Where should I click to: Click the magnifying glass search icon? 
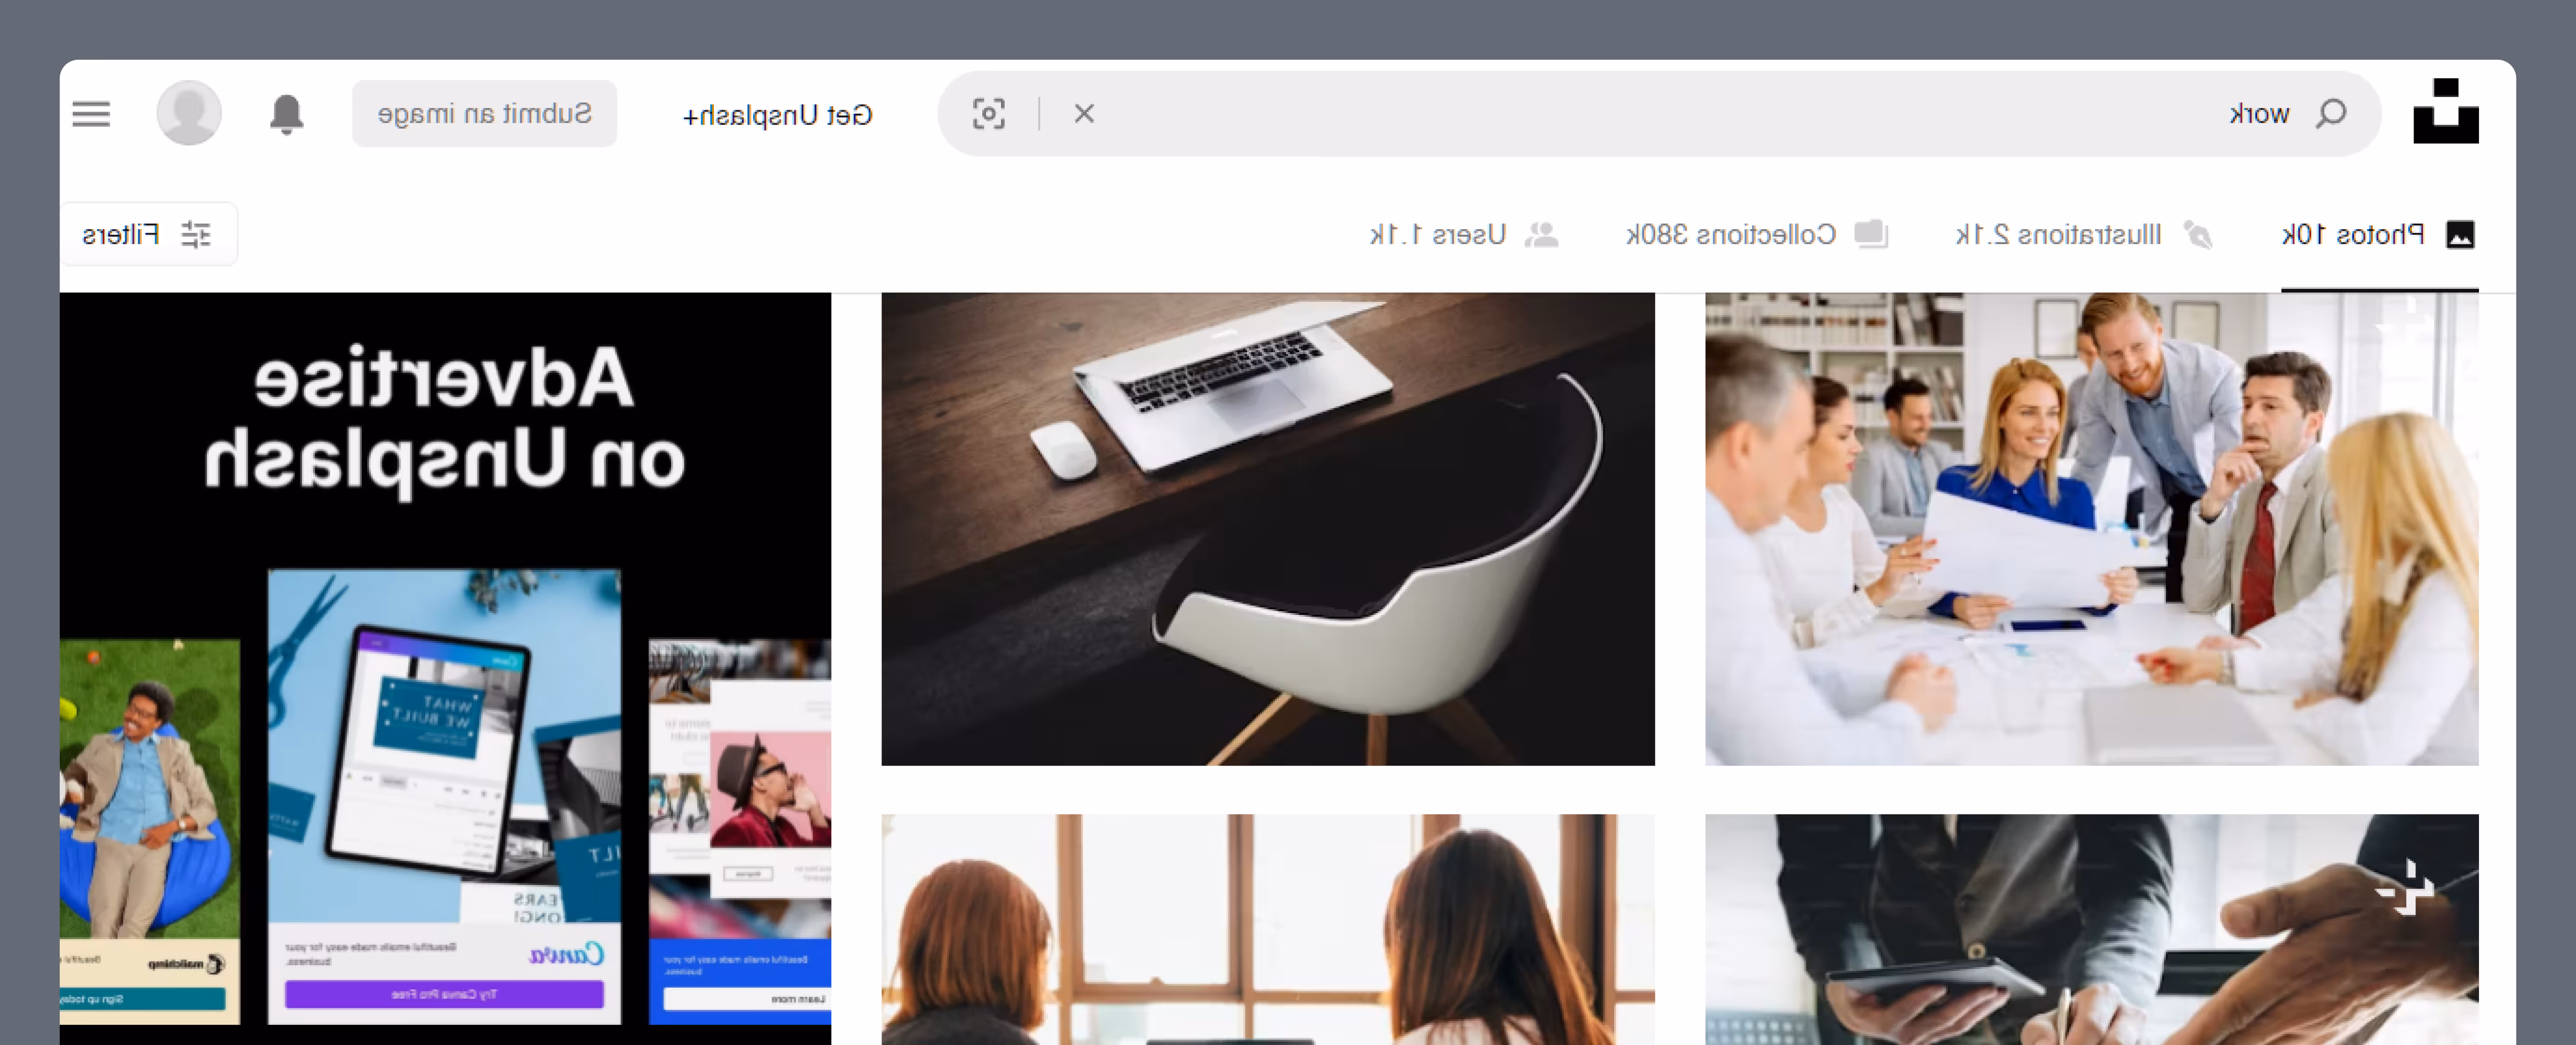(x=2331, y=114)
